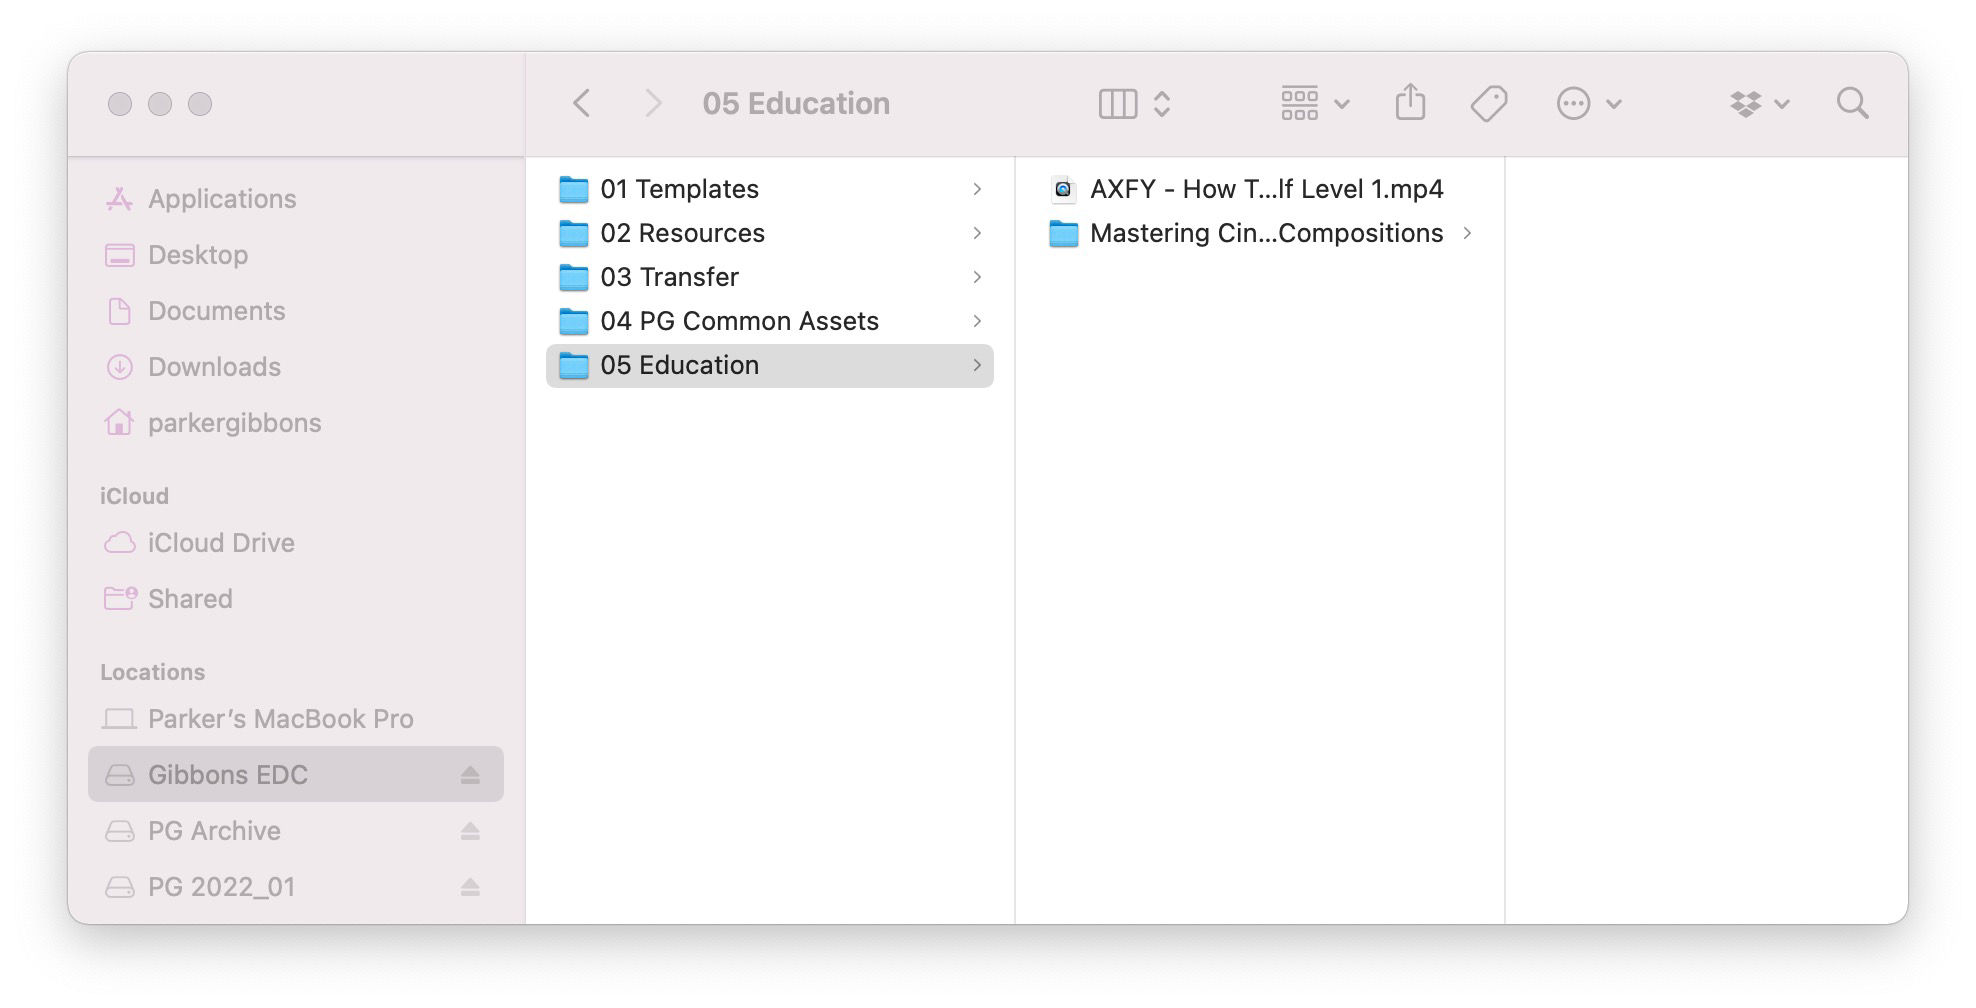Expand the Action menu arrow

tap(1613, 104)
